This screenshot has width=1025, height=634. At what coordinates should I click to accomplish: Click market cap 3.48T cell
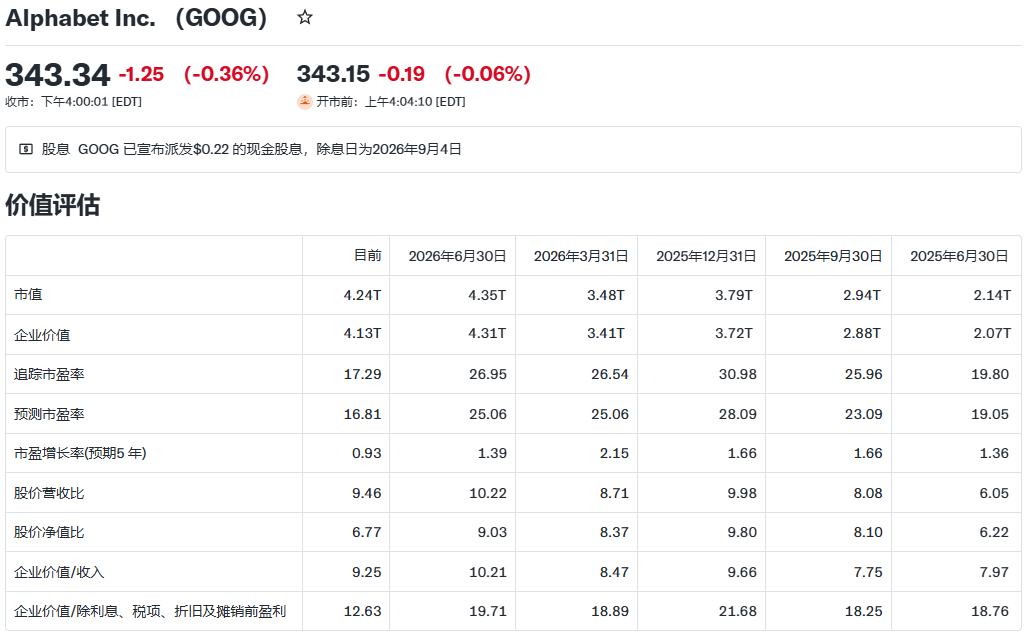pyautogui.click(x=606, y=295)
